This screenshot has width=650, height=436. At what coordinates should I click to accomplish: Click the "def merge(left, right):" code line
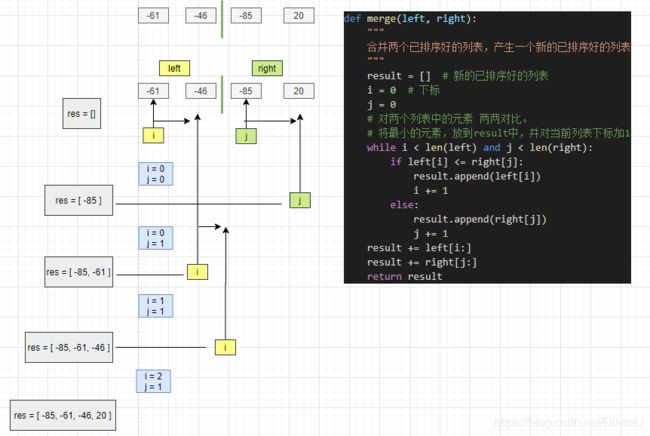(x=410, y=19)
